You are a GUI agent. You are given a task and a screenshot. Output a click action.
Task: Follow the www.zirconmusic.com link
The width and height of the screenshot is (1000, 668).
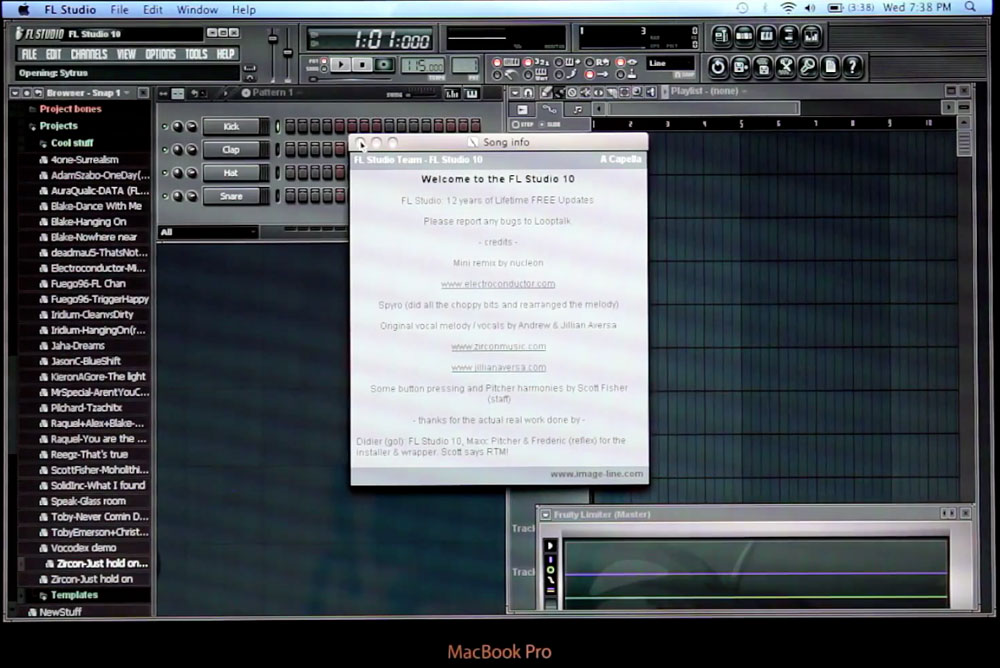point(498,346)
